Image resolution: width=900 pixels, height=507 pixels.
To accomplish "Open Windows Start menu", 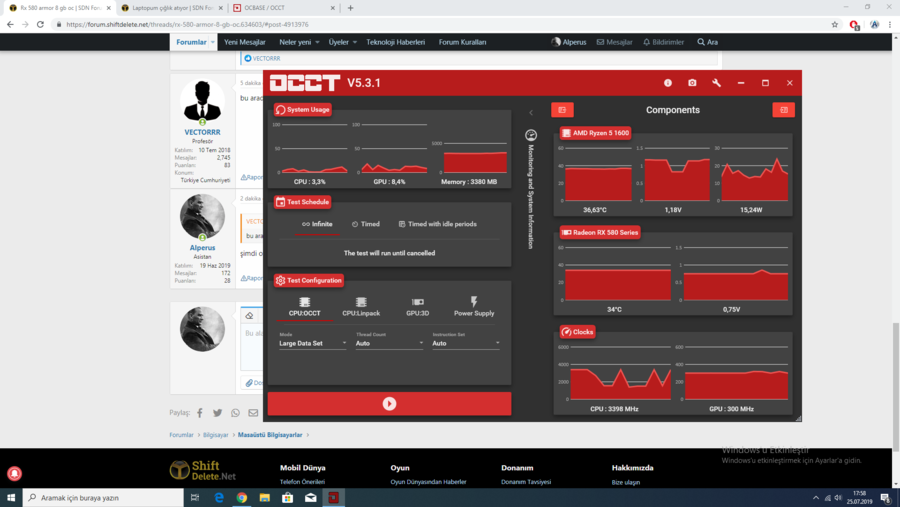I will (11, 498).
